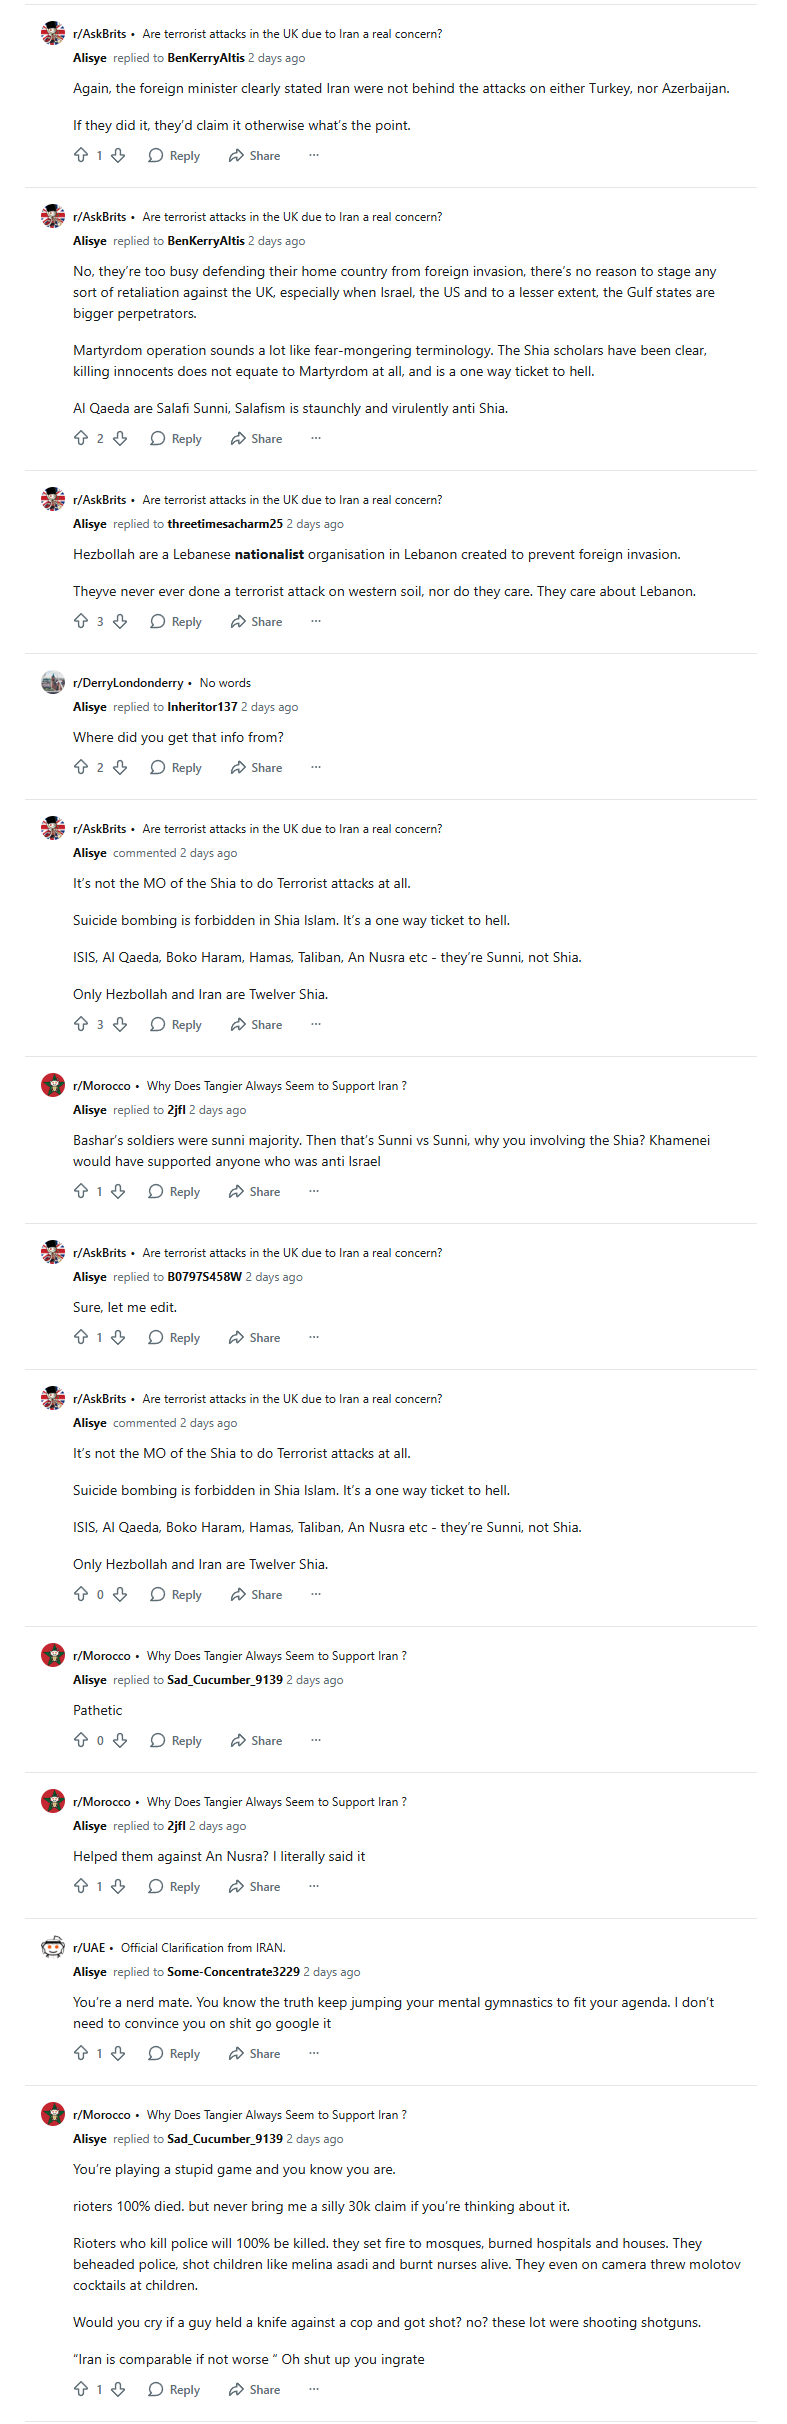Open post 'Official Clarification from IRAN.'
The height and width of the screenshot is (2424, 787).
click(203, 1948)
